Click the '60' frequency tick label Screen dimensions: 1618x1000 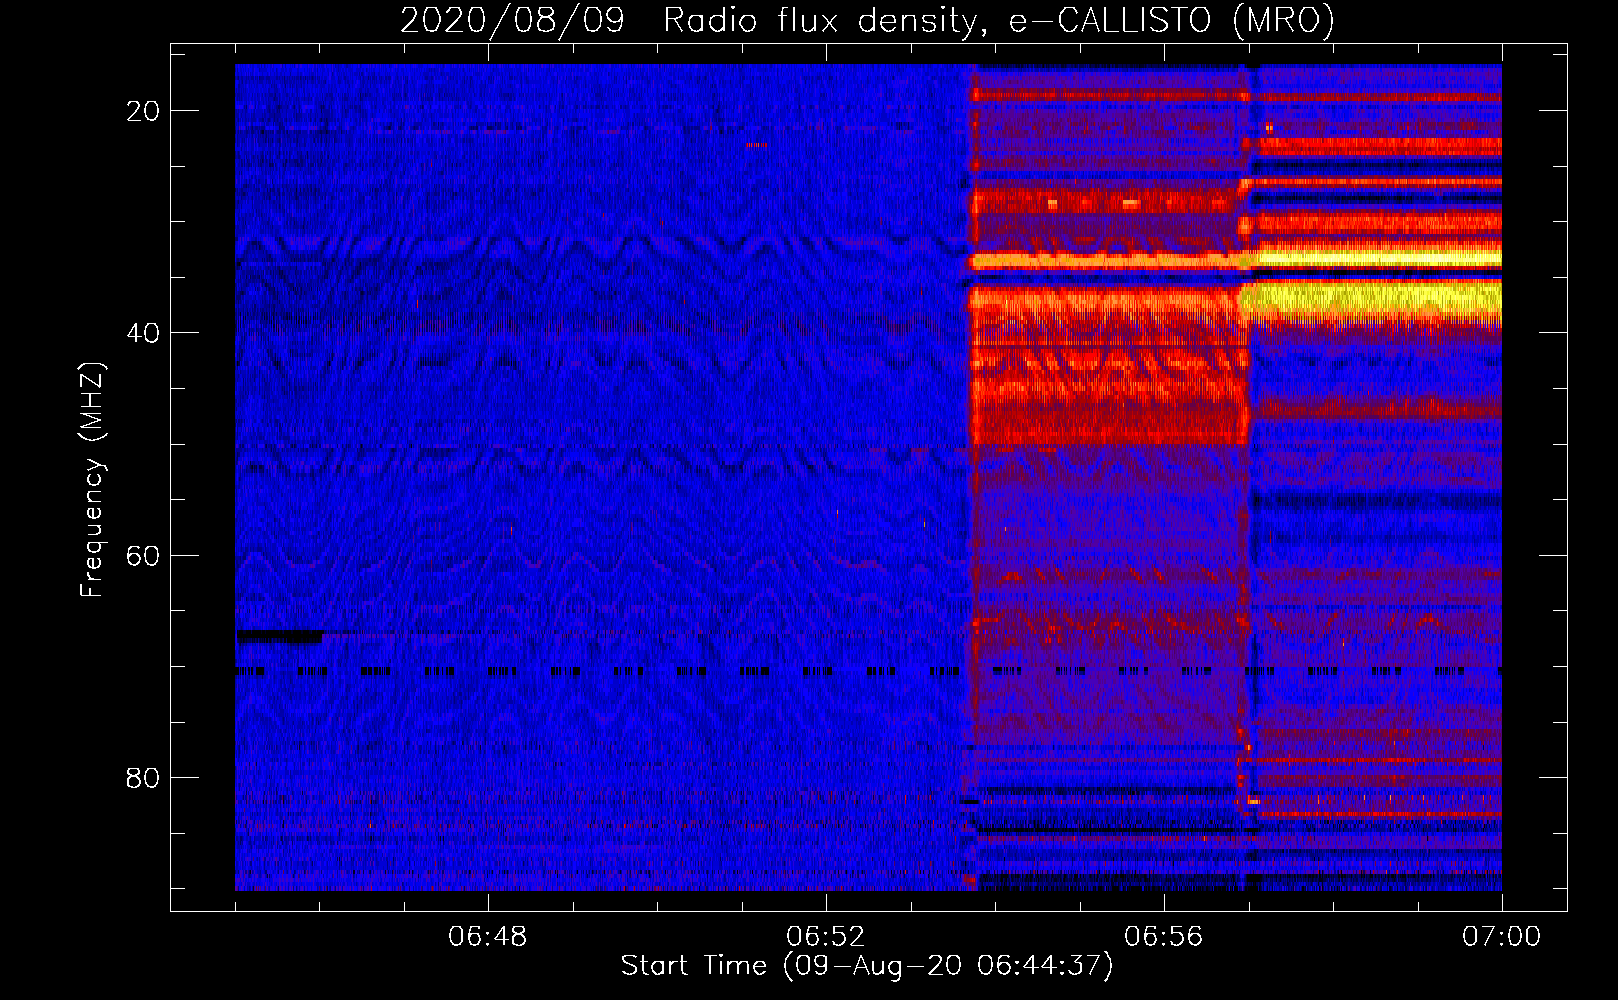[x=143, y=555]
